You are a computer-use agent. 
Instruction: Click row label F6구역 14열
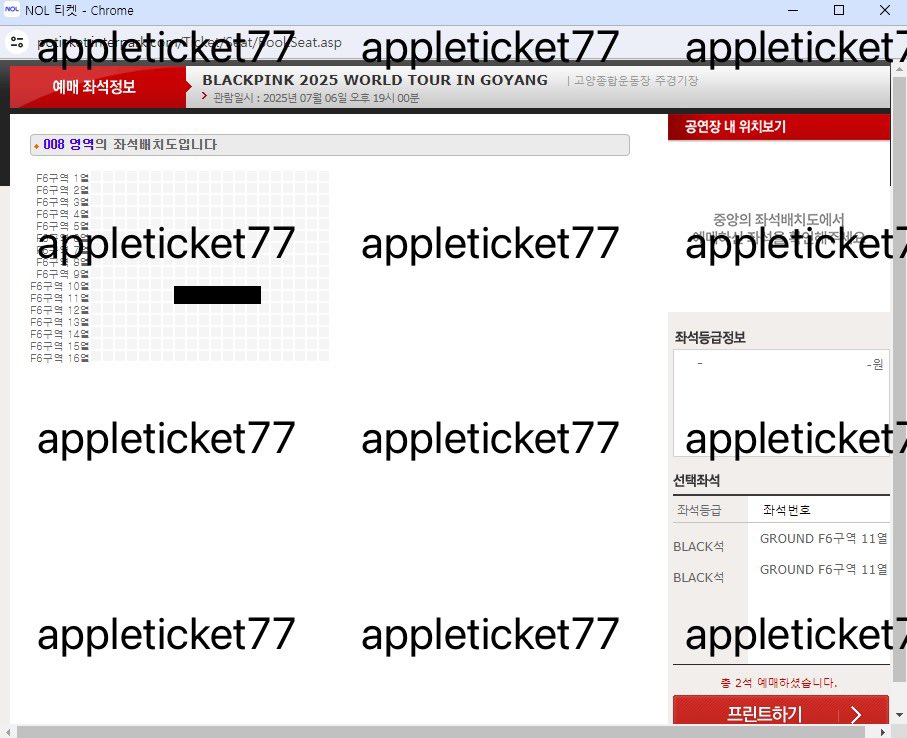click(60, 334)
